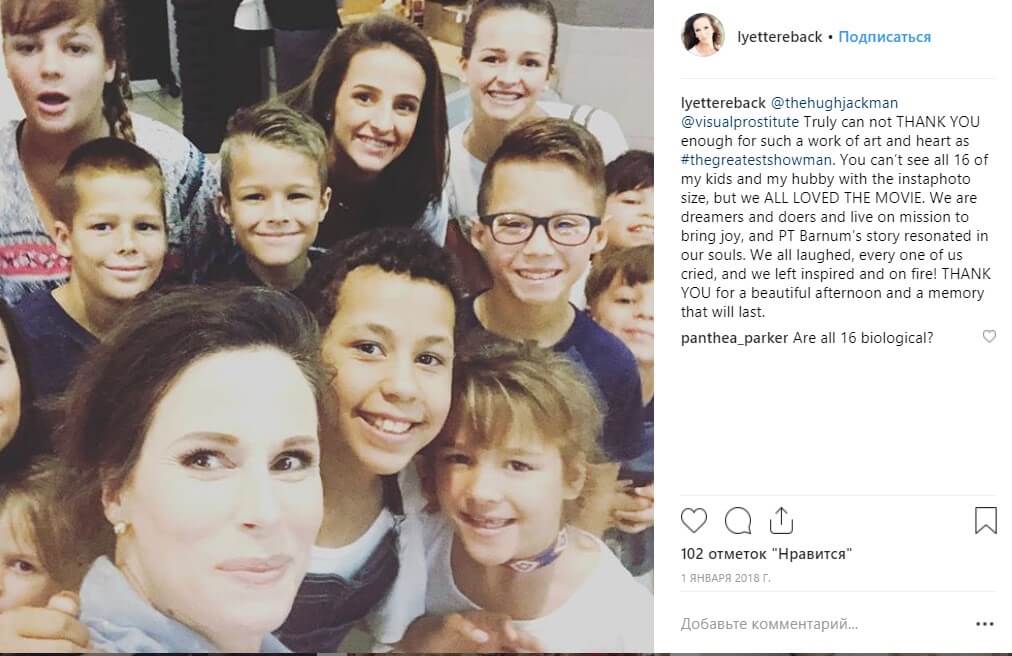Viewport: 1012px width, 656px height.
Task: Open panthea_parker commenter profile
Action: pyautogui.click(x=734, y=338)
